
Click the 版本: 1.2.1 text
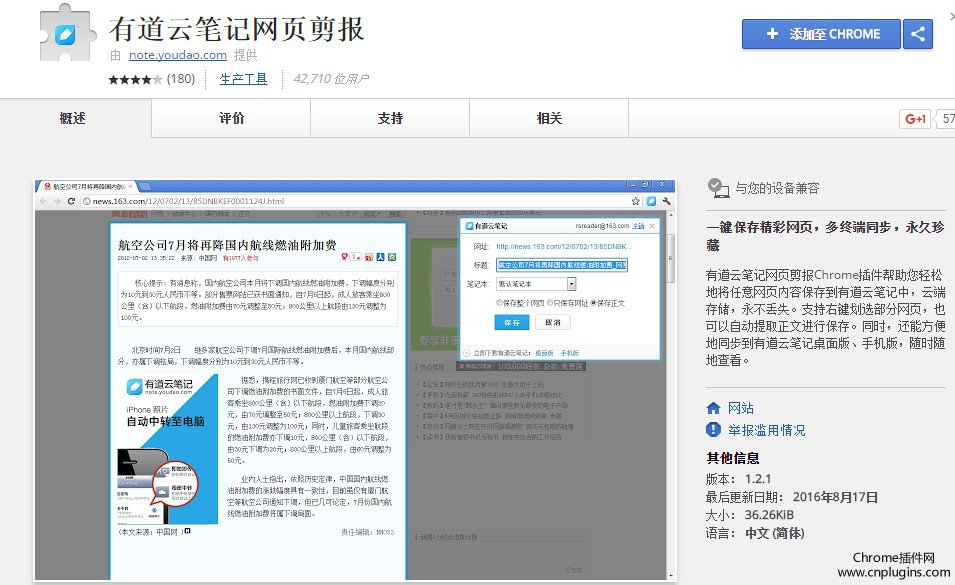coord(738,479)
